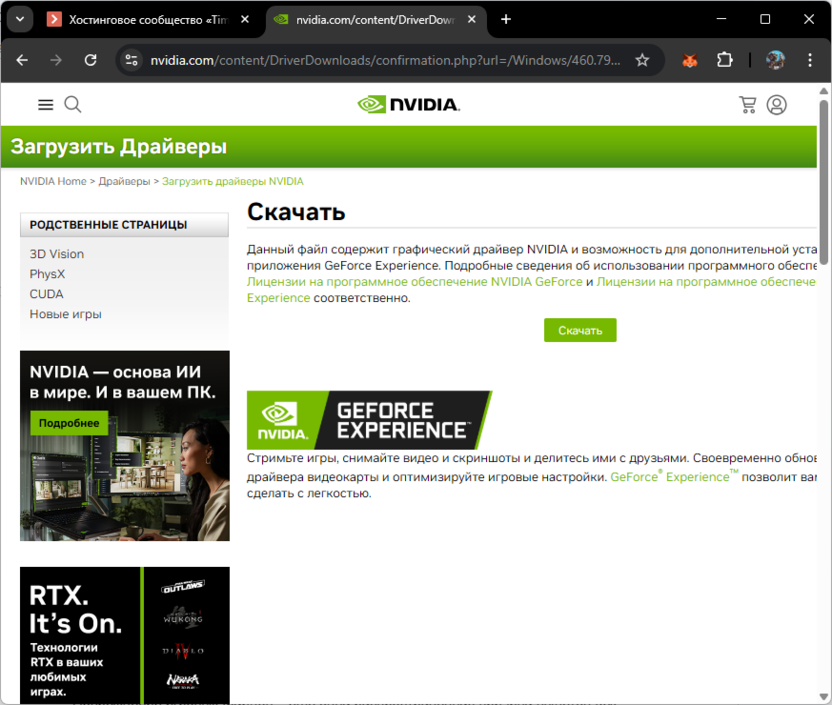Click the РОДСТВЕННЫЕ СТРАНИЦЫ panel header
832x705 pixels.
pos(124,225)
